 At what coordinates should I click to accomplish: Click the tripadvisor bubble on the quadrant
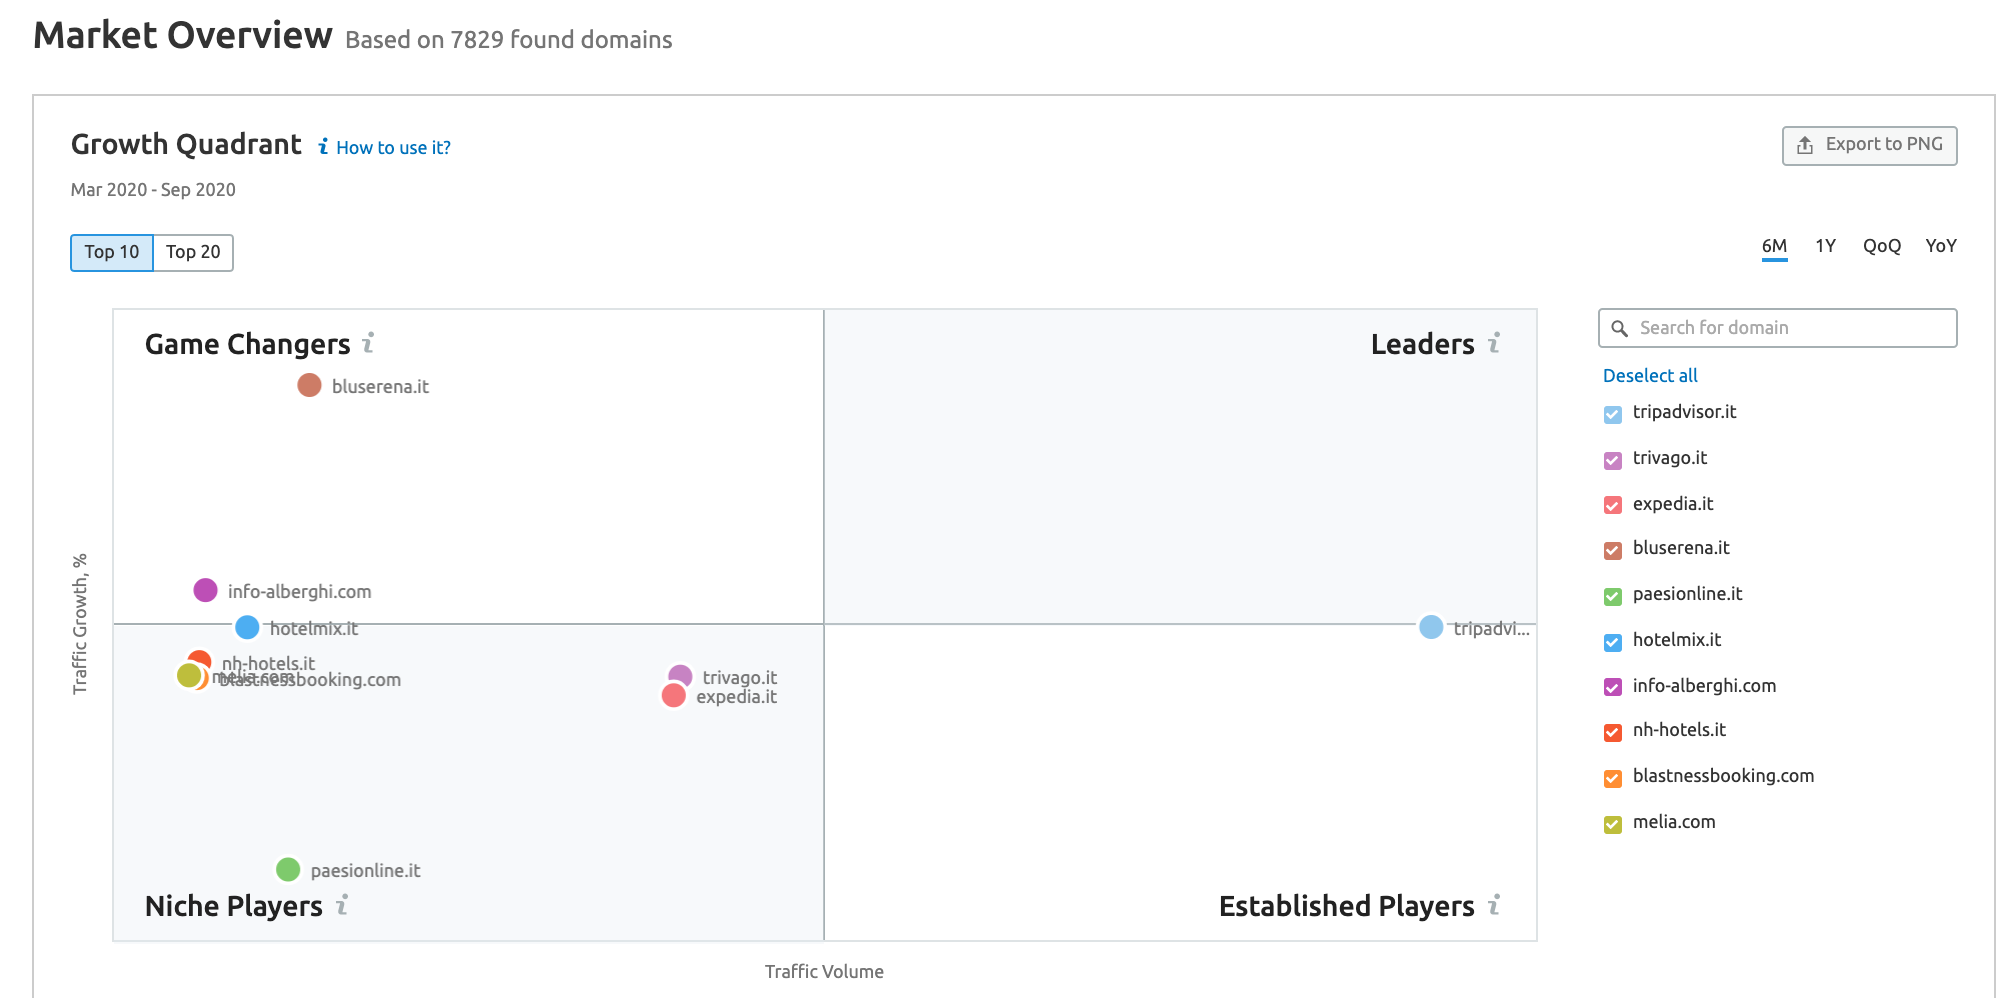[1431, 627]
